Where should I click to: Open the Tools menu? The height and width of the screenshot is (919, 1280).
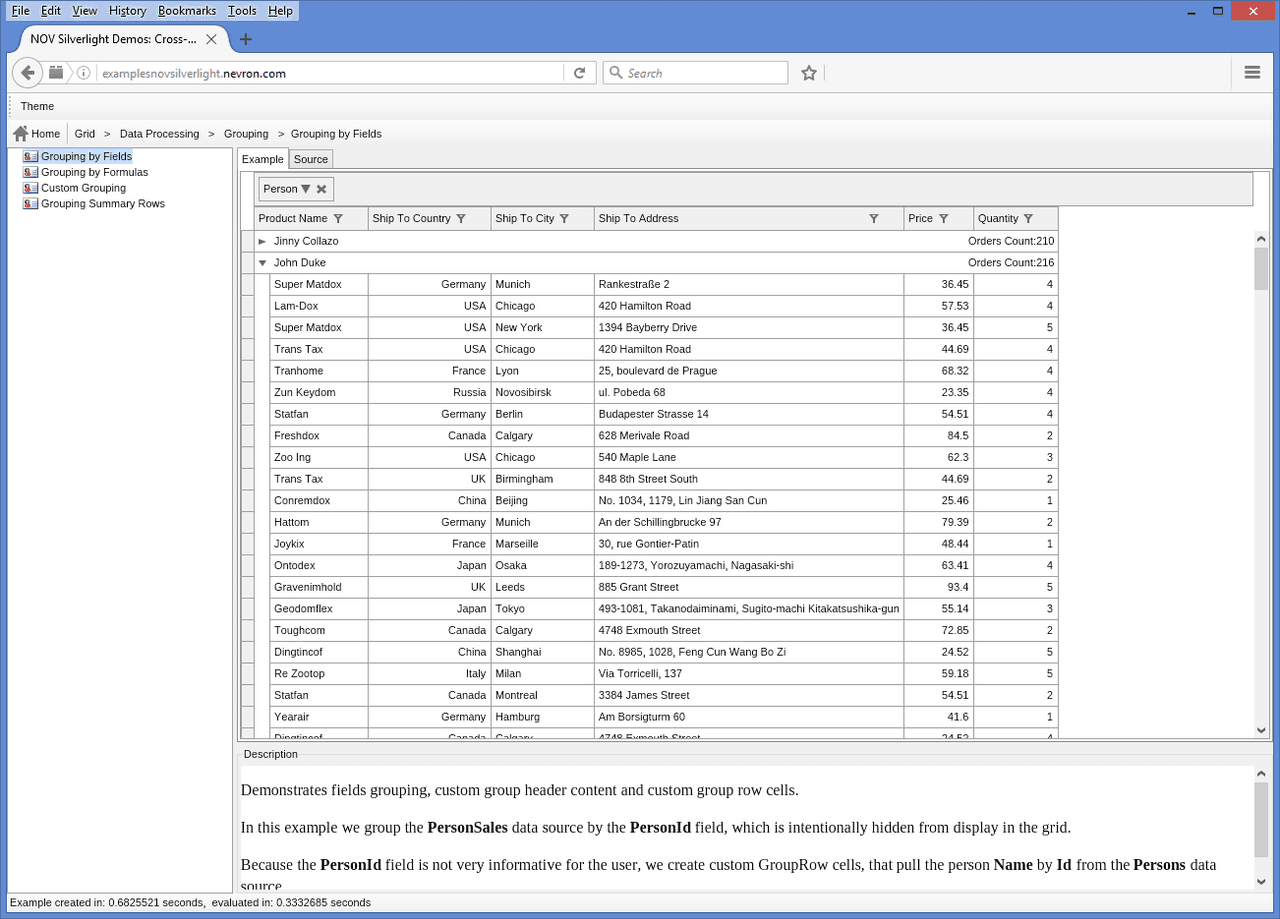242,10
